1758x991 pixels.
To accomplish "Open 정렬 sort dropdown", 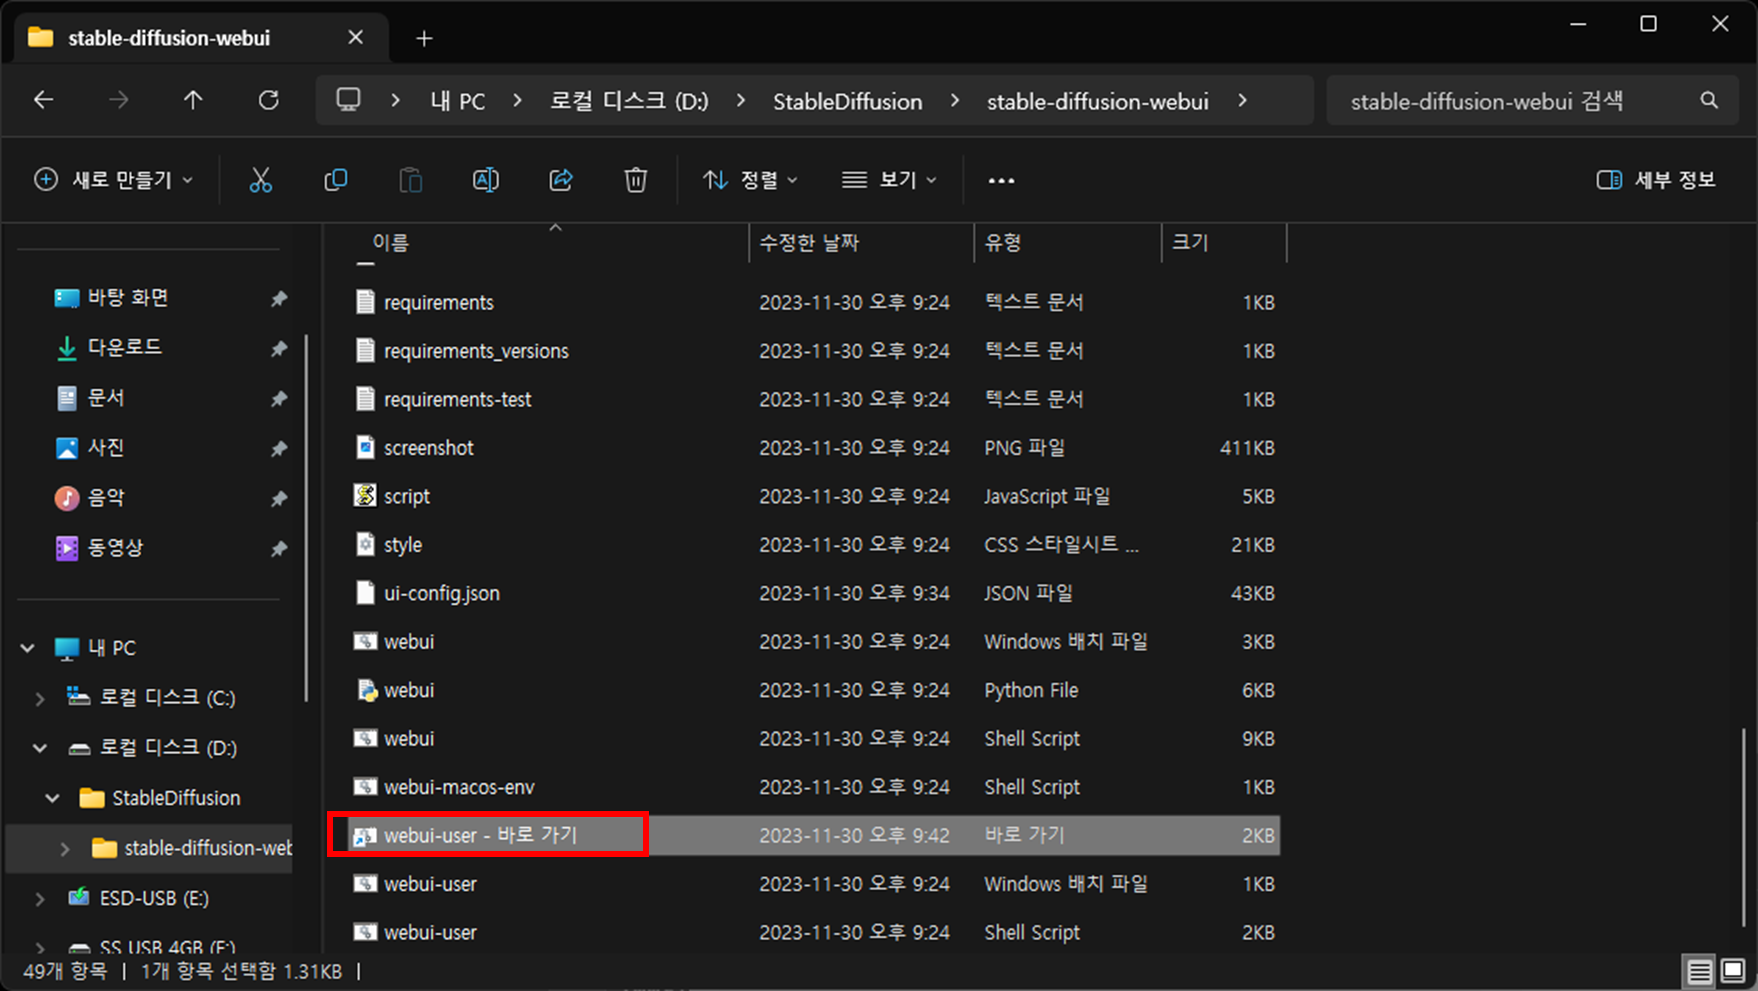I will pos(750,180).
